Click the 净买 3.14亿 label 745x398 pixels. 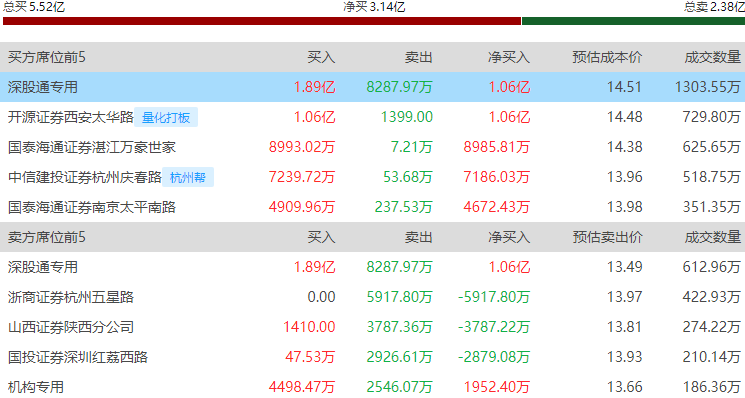[374, 7]
